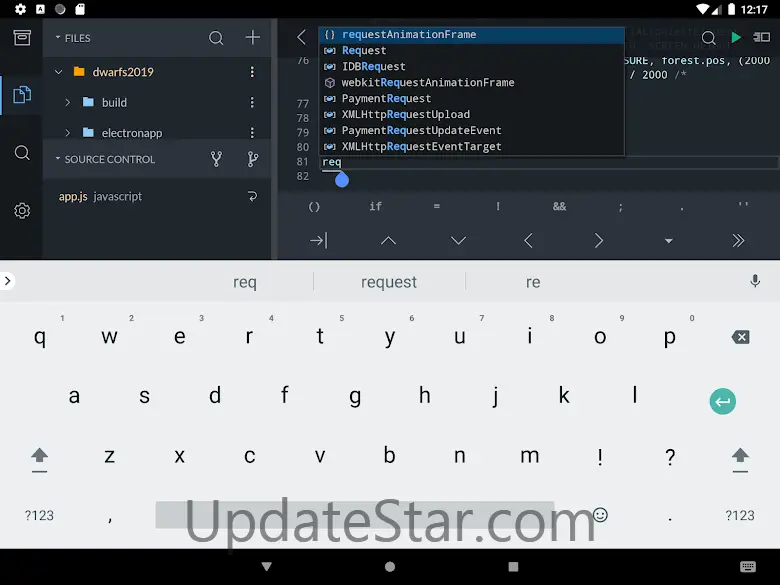Choose PaymentRequest suggestion
The image size is (780, 585).
click(x=472, y=98)
